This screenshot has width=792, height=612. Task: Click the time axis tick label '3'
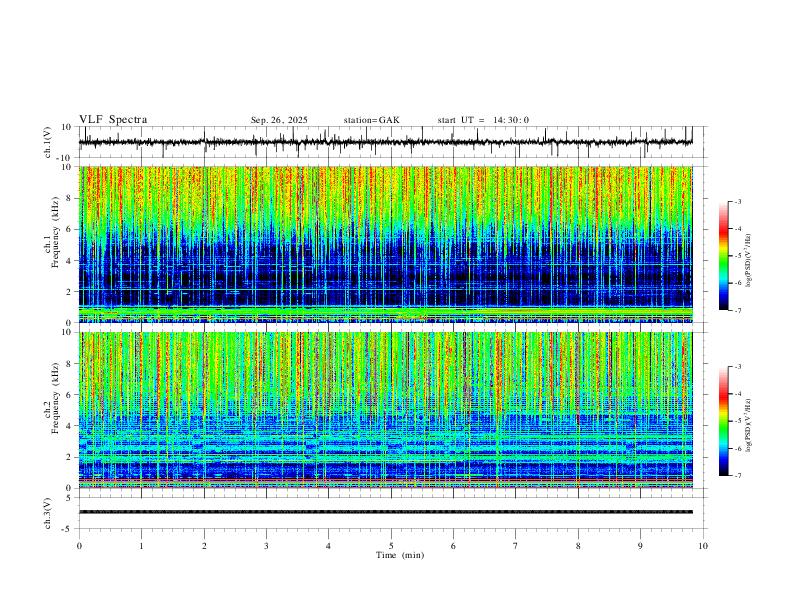click(266, 546)
